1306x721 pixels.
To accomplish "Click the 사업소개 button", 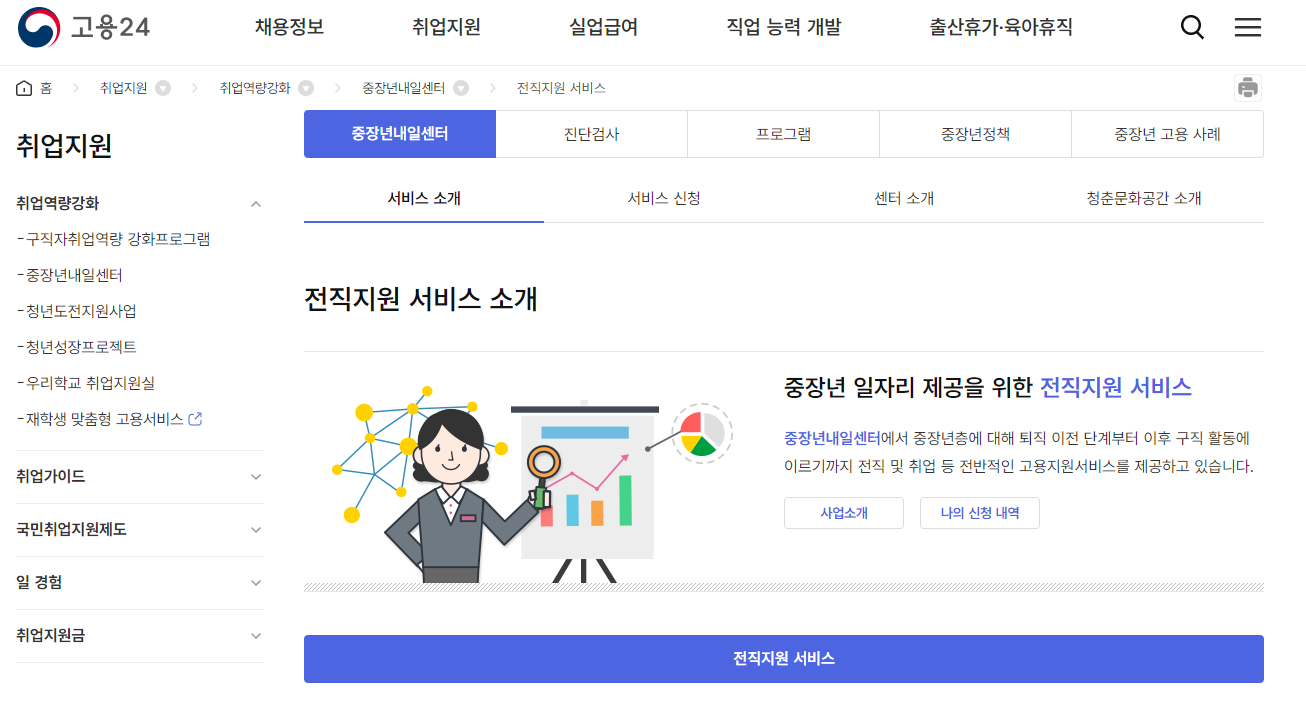I will click(844, 513).
